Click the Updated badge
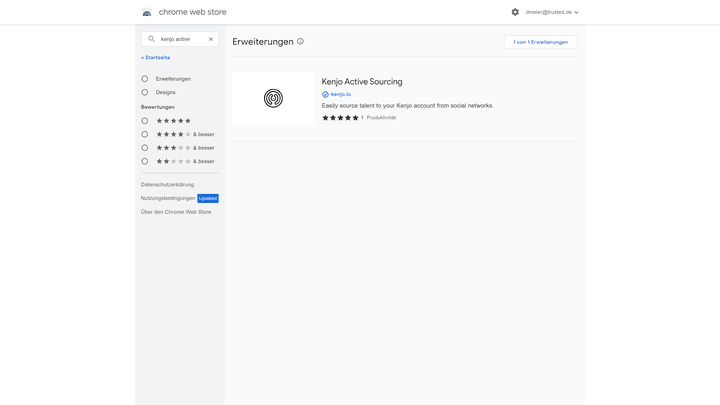 click(x=208, y=198)
